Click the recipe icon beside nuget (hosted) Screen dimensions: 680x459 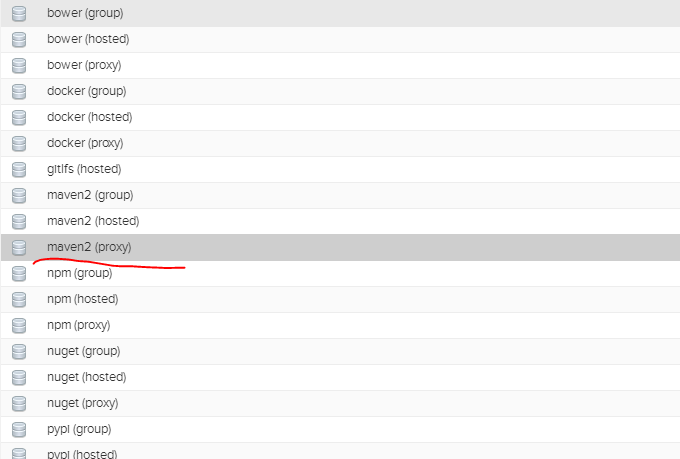(x=19, y=378)
